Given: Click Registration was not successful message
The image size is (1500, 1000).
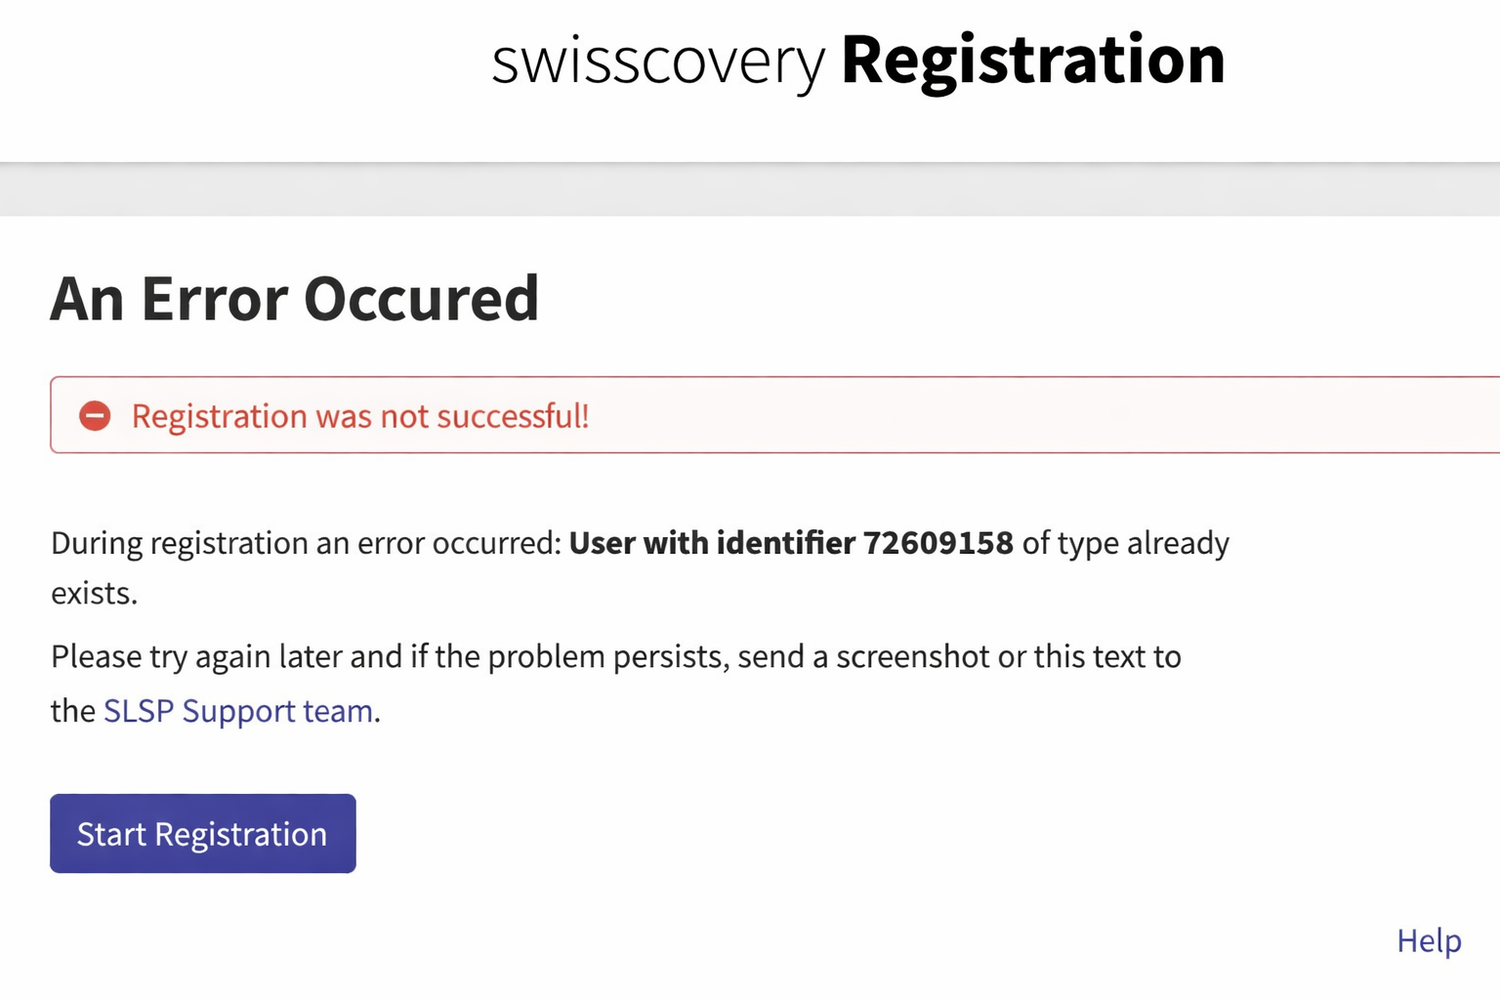Looking at the screenshot, I should tap(360, 416).
